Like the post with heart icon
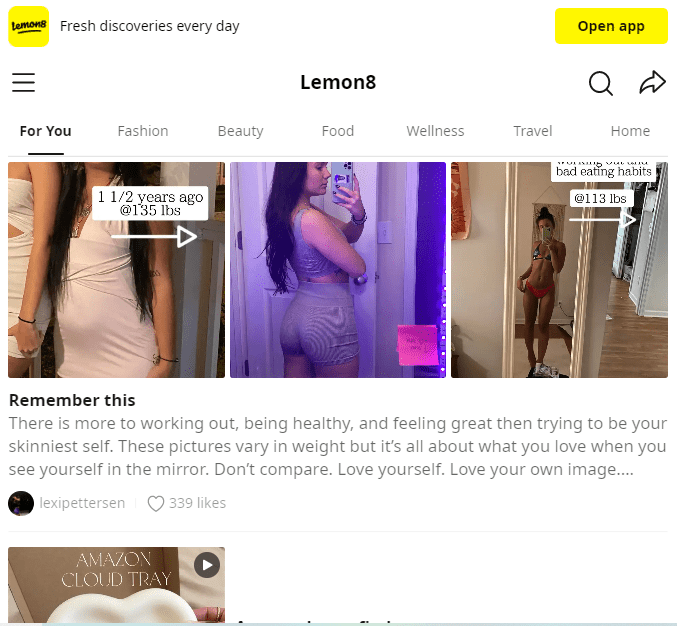 pyautogui.click(x=155, y=503)
